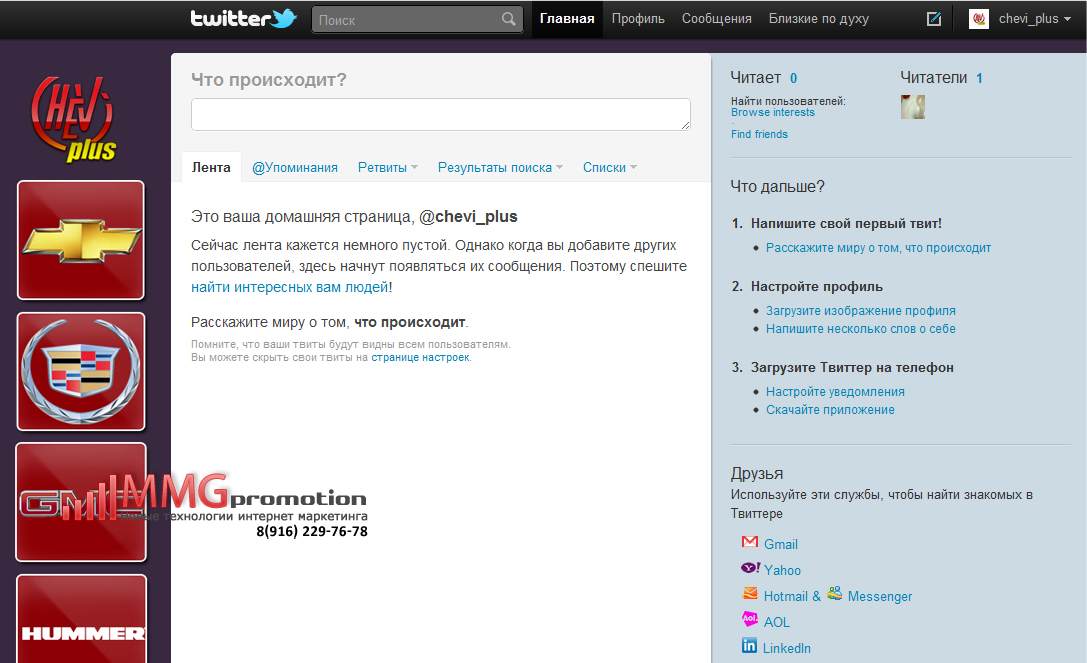Click the GMC logo tile
Viewport: 1087px width, 663px height.
click(x=81, y=502)
